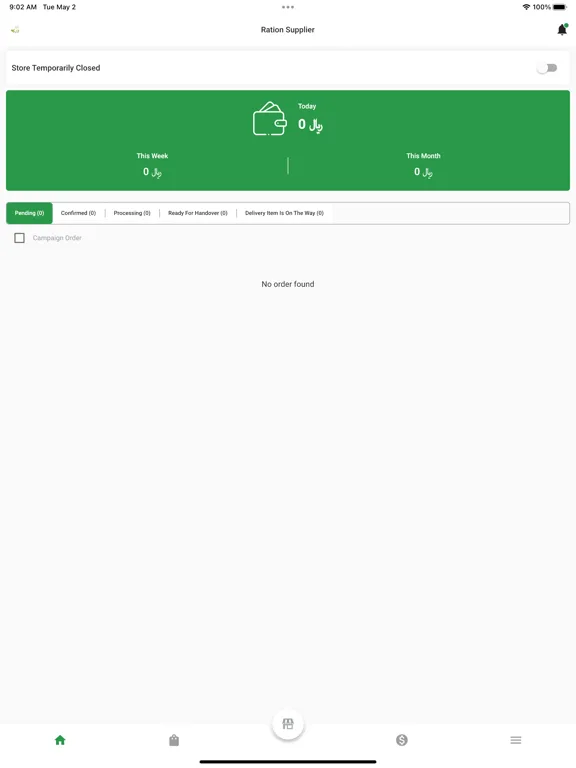Tap the Wi-Fi status icon
The image size is (576, 768).
coord(527,7)
